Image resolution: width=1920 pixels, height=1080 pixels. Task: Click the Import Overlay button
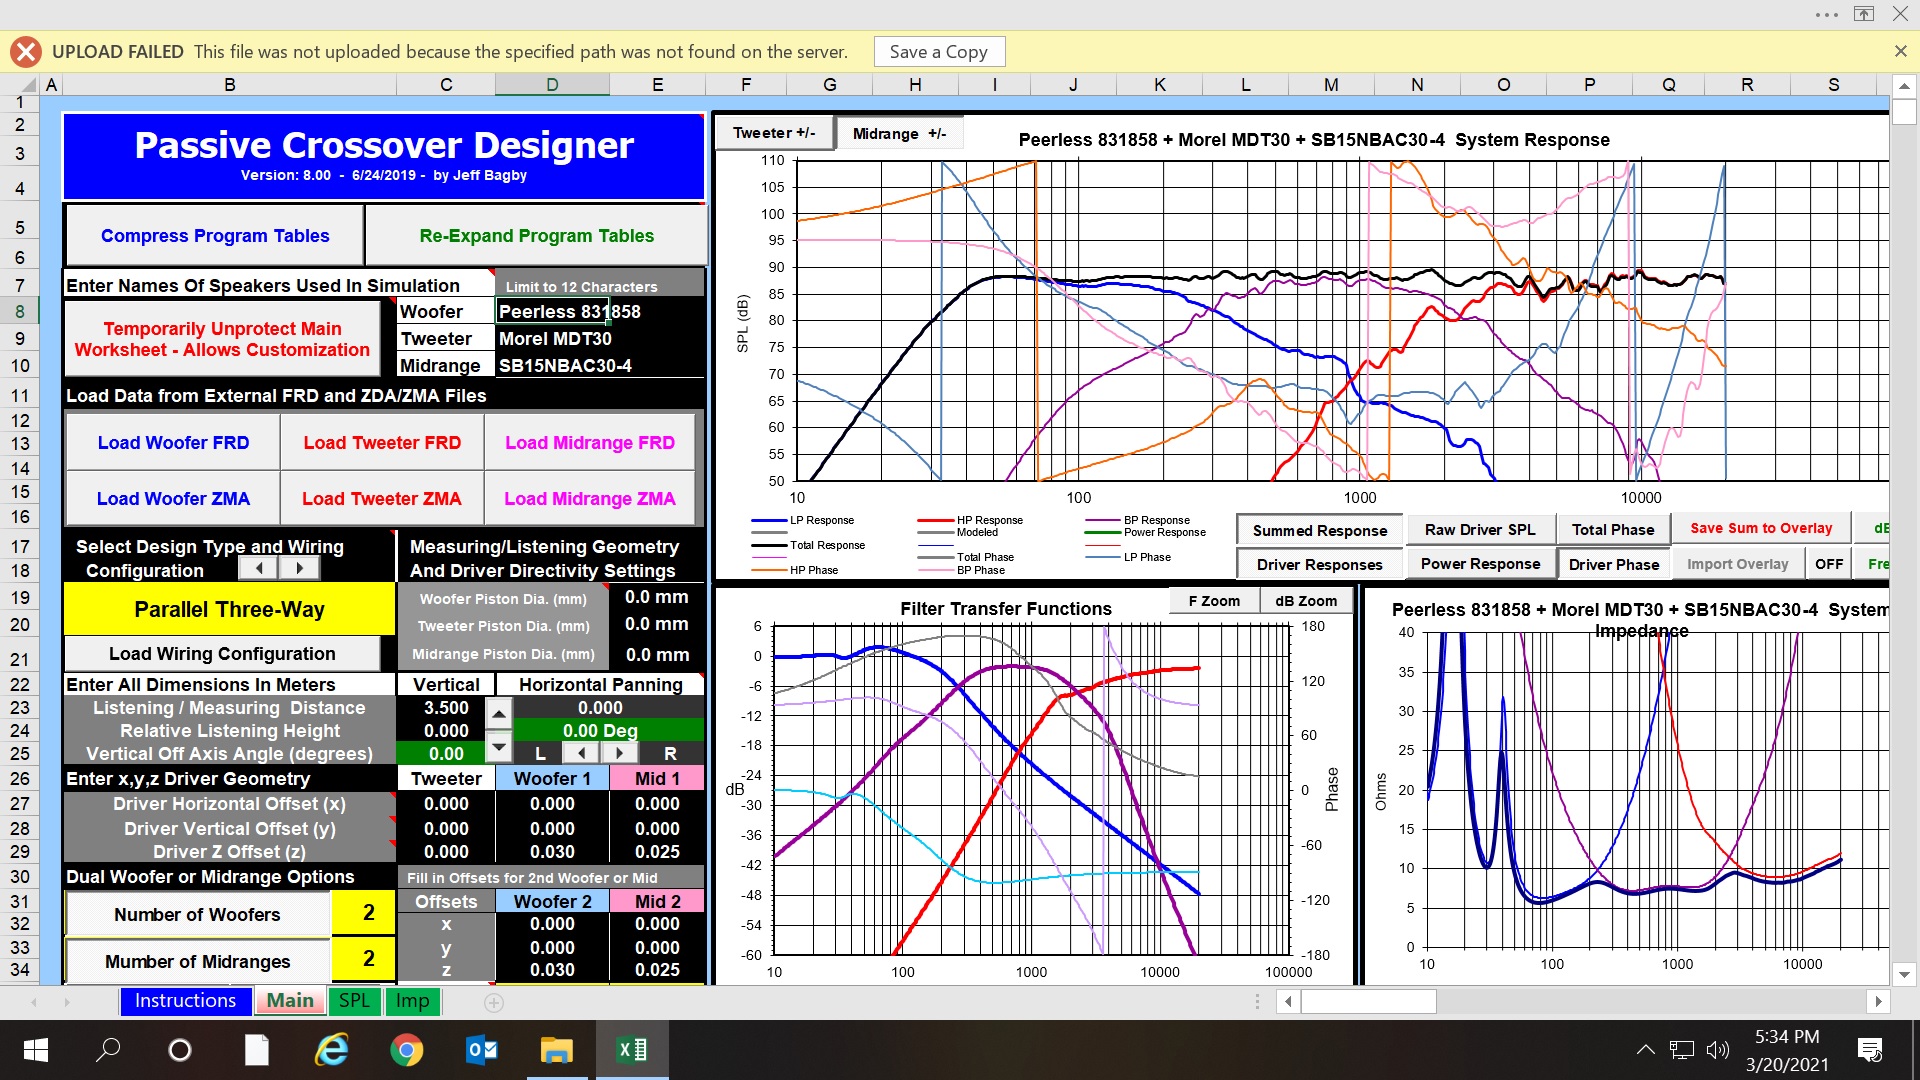coord(1737,565)
